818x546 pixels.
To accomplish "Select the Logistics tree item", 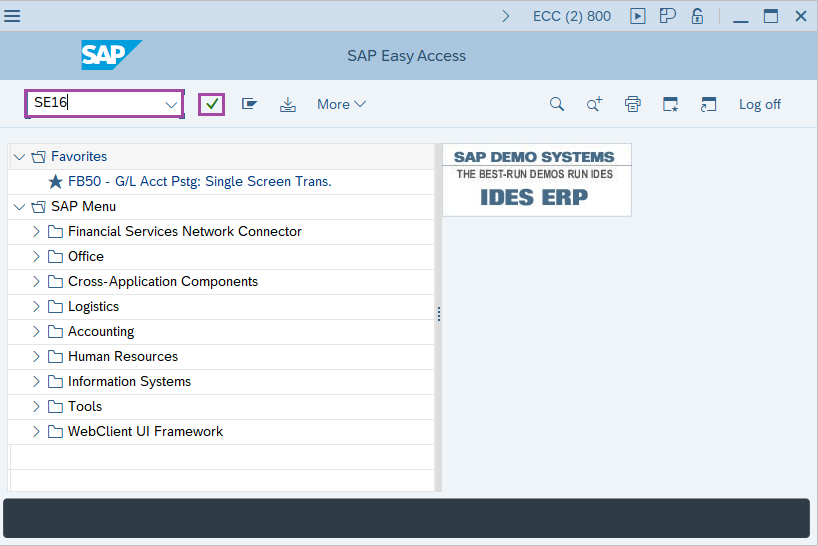I will (93, 307).
